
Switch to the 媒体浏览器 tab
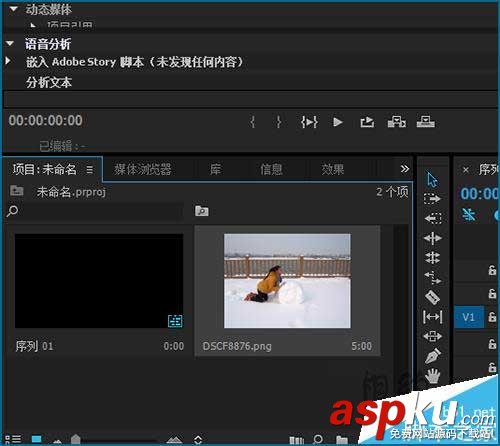143,169
